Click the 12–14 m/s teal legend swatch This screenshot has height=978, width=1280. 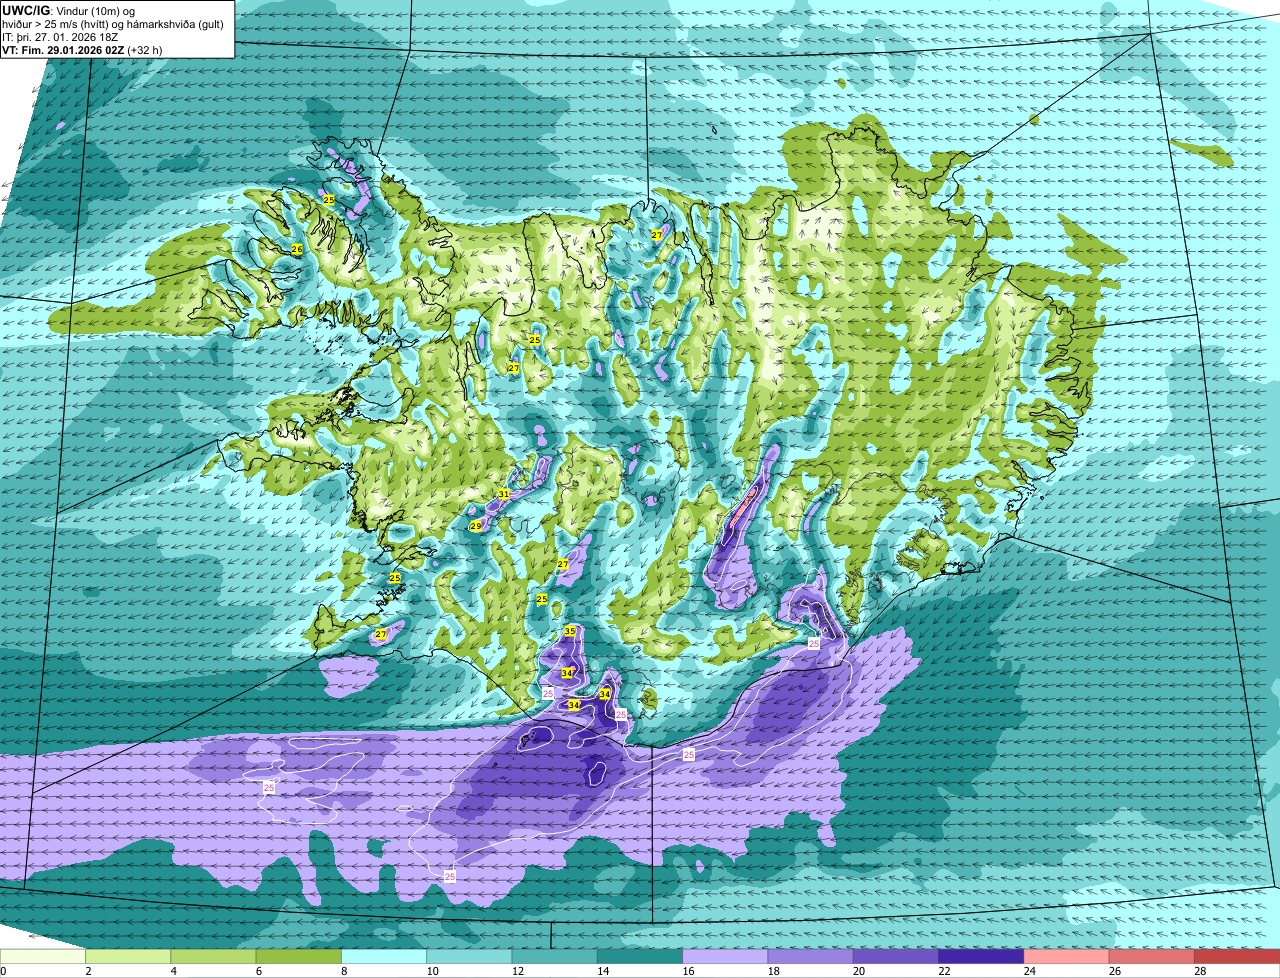[555, 956]
